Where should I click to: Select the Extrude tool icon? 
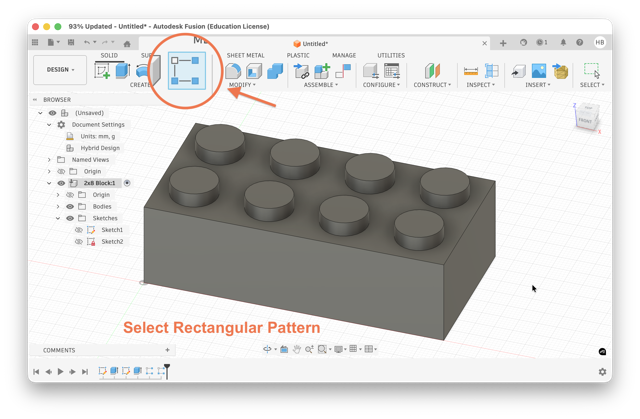point(122,70)
